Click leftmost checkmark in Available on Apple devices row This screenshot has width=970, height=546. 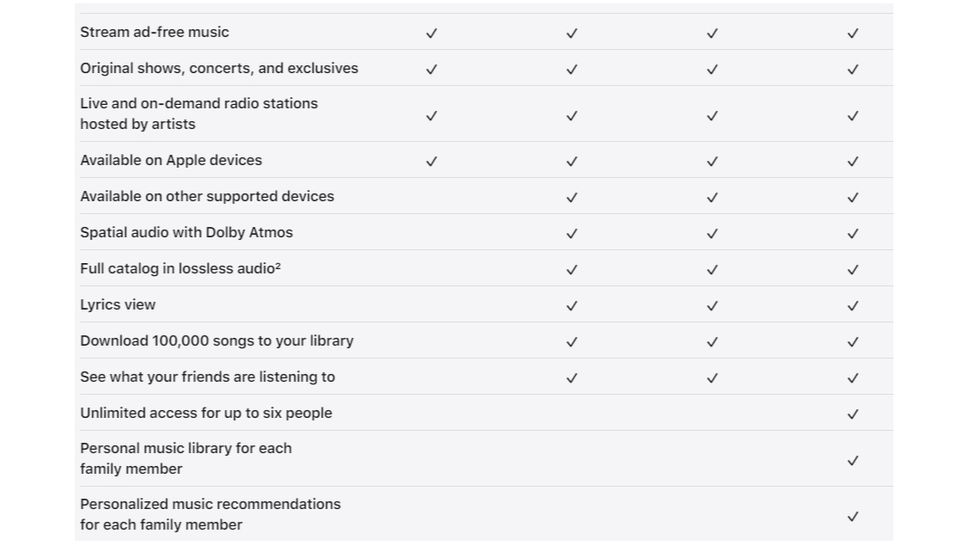pyautogui.click(x=432, y=161)
